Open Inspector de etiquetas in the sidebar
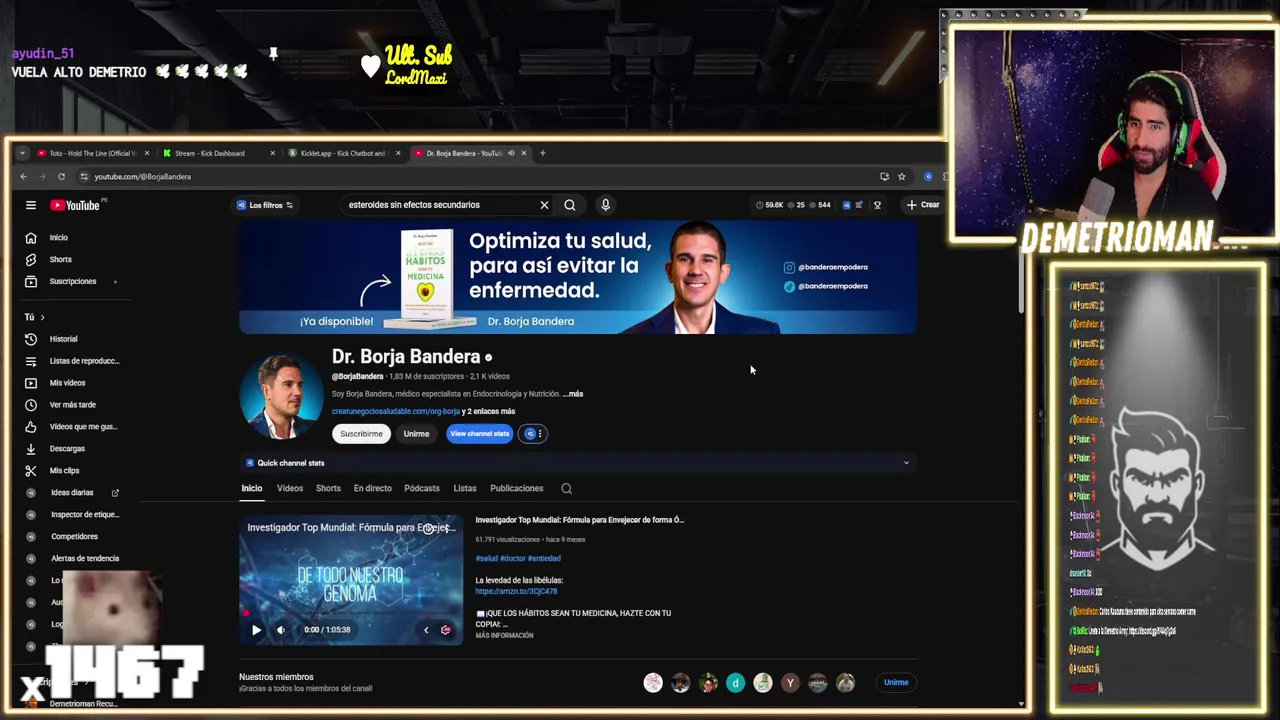 [x=72, y=515]
